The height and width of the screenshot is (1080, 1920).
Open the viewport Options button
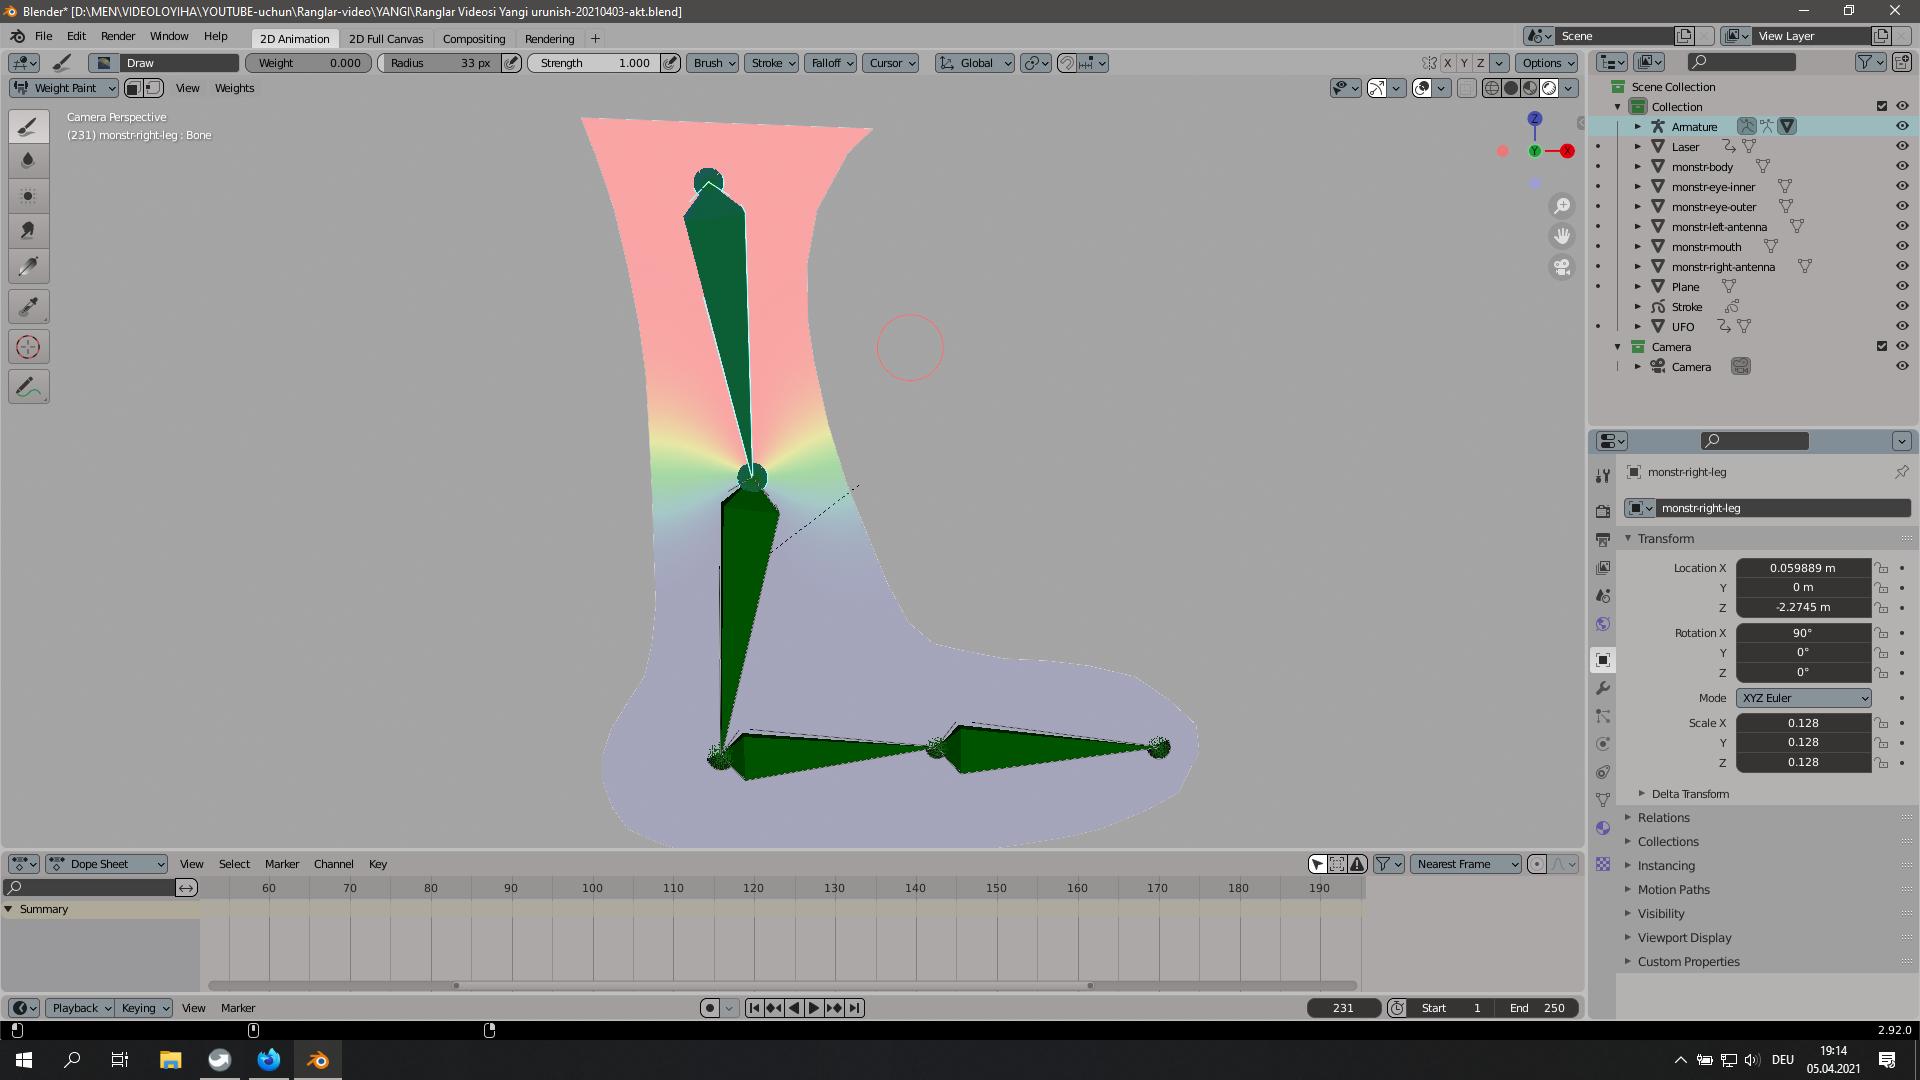(1548, 63)
